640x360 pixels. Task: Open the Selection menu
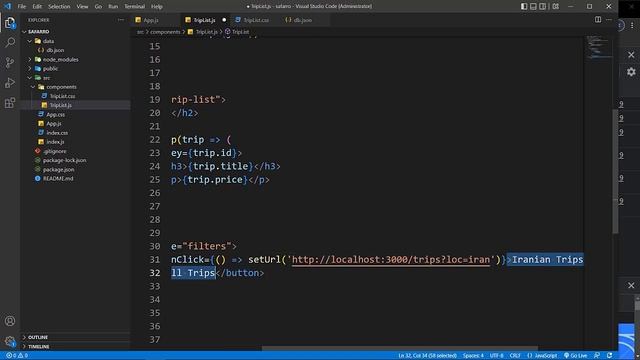click(59, 7)
